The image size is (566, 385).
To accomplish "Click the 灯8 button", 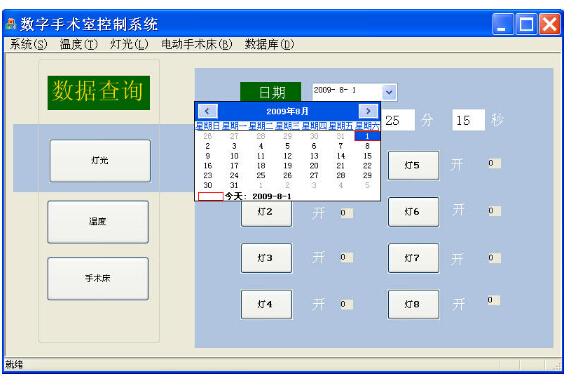I will click(x=413, y=304).
